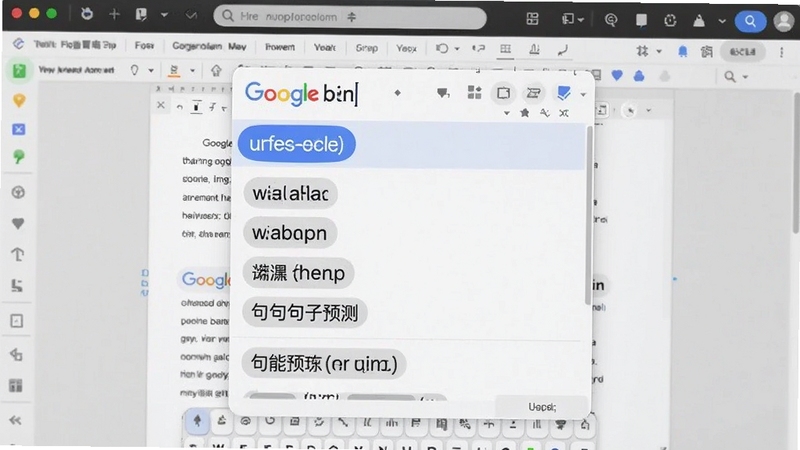Click the blue pin key on keyboard row
The width and height of the screenshot is (800, 450).
(197, 421)
